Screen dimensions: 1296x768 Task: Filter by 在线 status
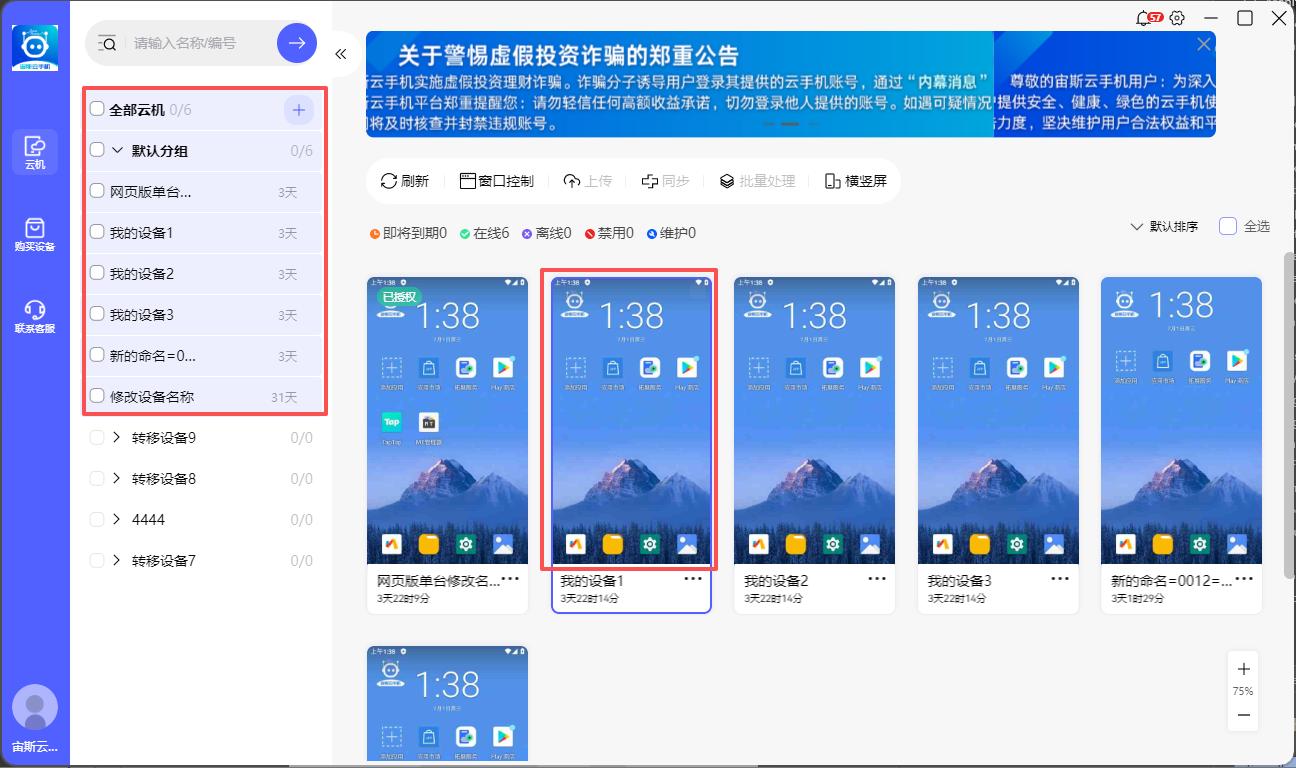484,233
